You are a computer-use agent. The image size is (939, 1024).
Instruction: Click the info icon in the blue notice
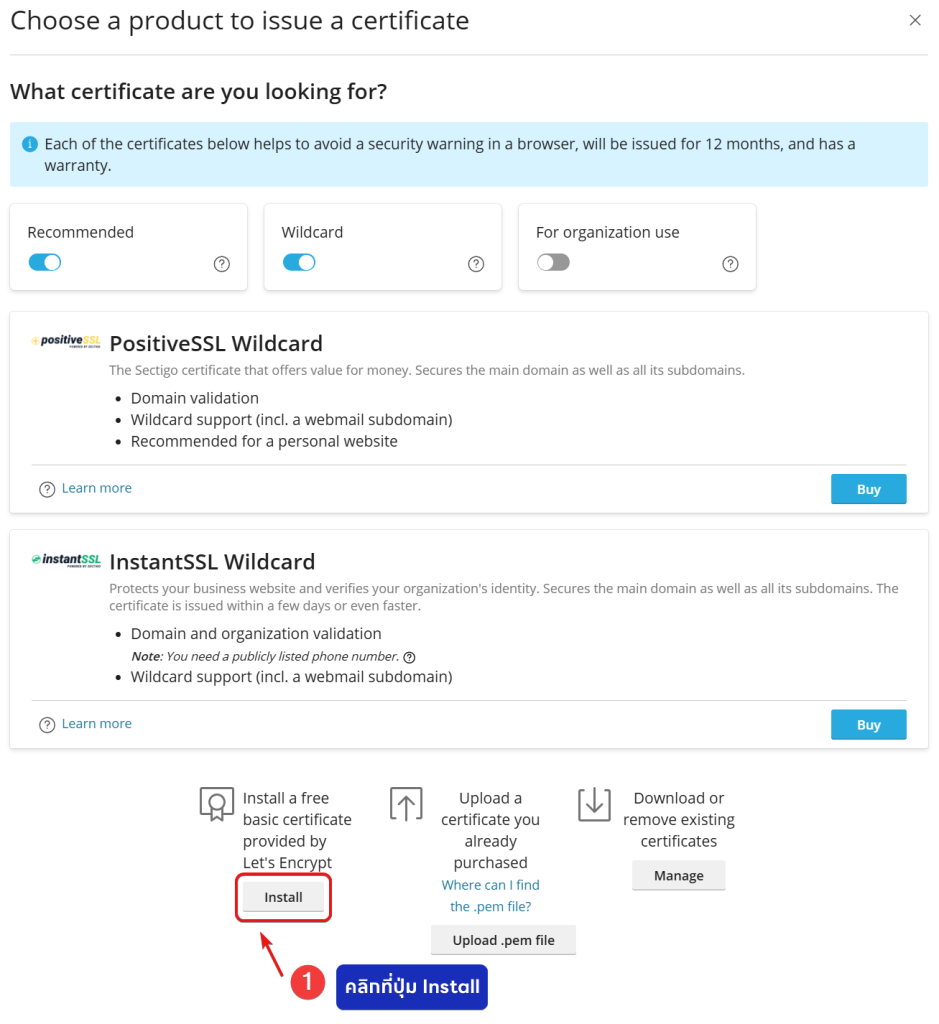(29, 144)
